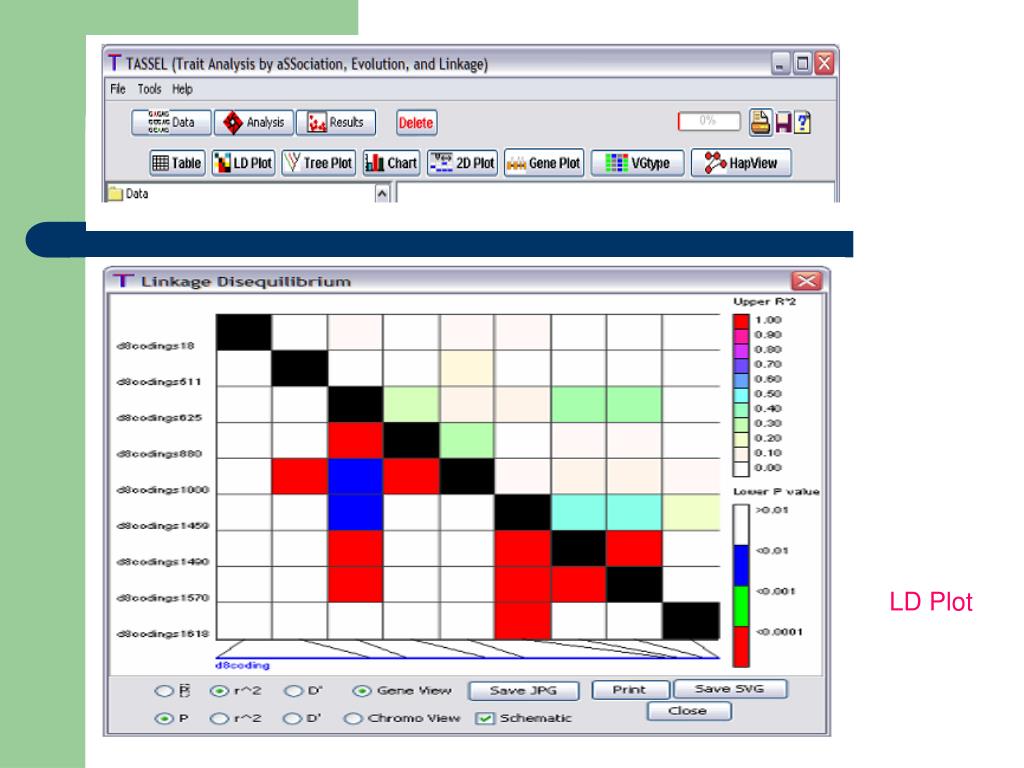
Task: Click the help question mark icon
Action: coord(803,123)
